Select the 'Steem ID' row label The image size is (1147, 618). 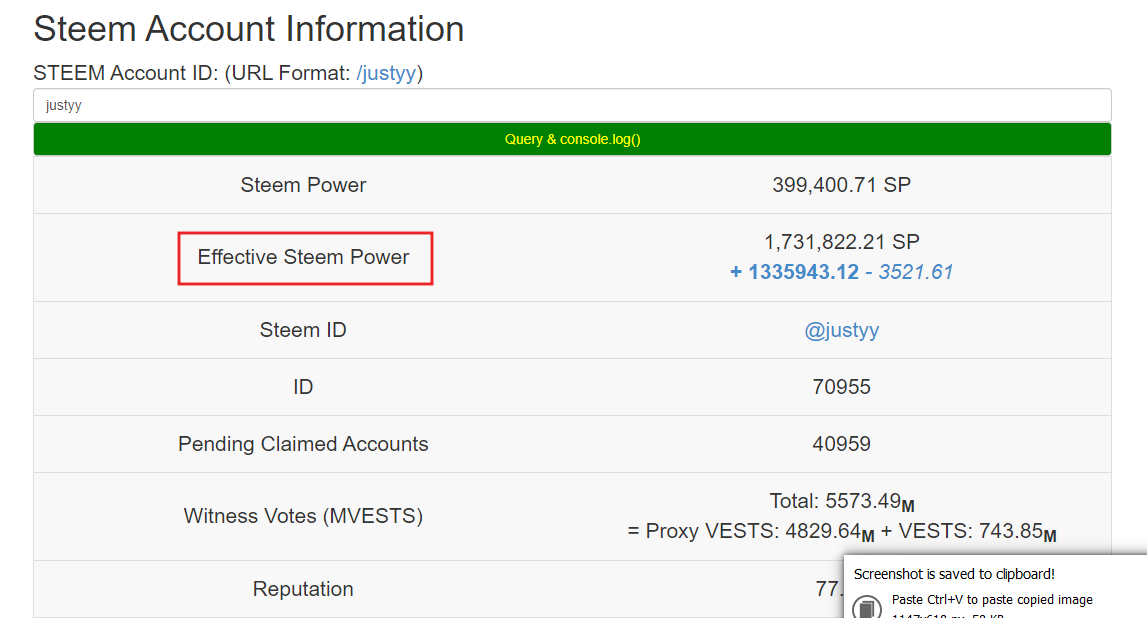pos(303,330)
